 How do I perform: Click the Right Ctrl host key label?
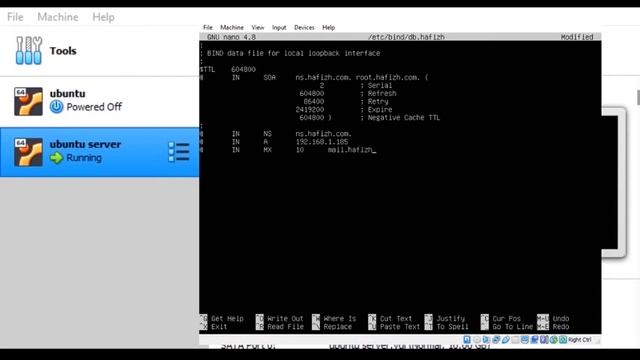(579, 340)
